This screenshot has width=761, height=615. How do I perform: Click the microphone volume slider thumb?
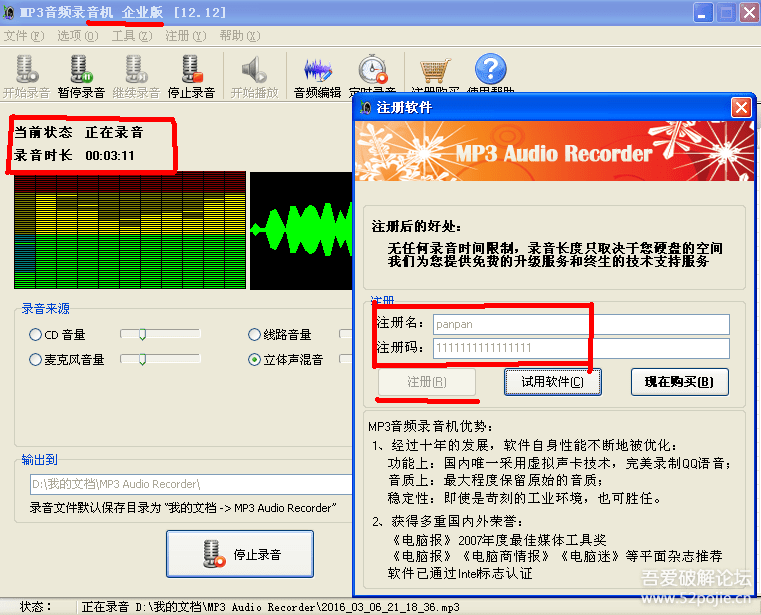pos(142,359)
